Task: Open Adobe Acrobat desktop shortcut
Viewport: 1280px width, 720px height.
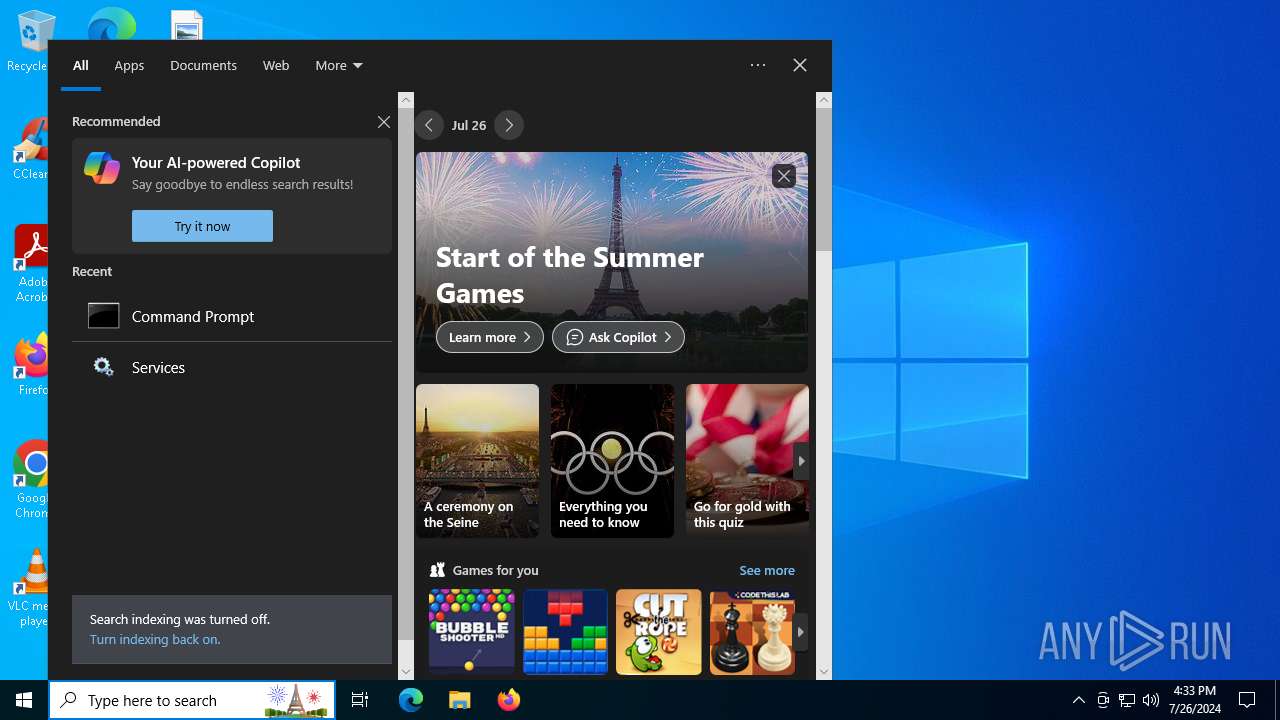Action: click(x=30, y=262)
